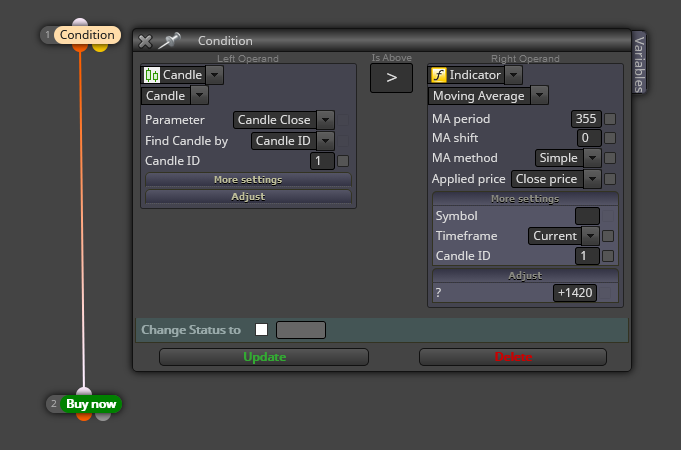Image resolution: width=681 pixels, height=450 pixels.
Task: Click the function icon beside Indicator
Action: [439, 75]
